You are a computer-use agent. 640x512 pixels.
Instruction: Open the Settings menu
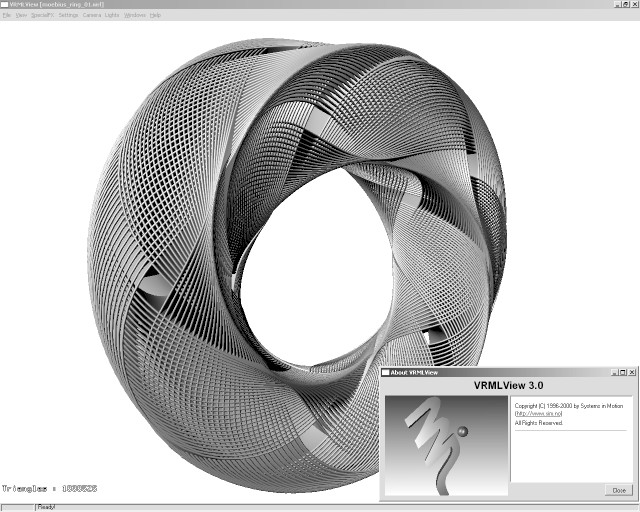68,15
